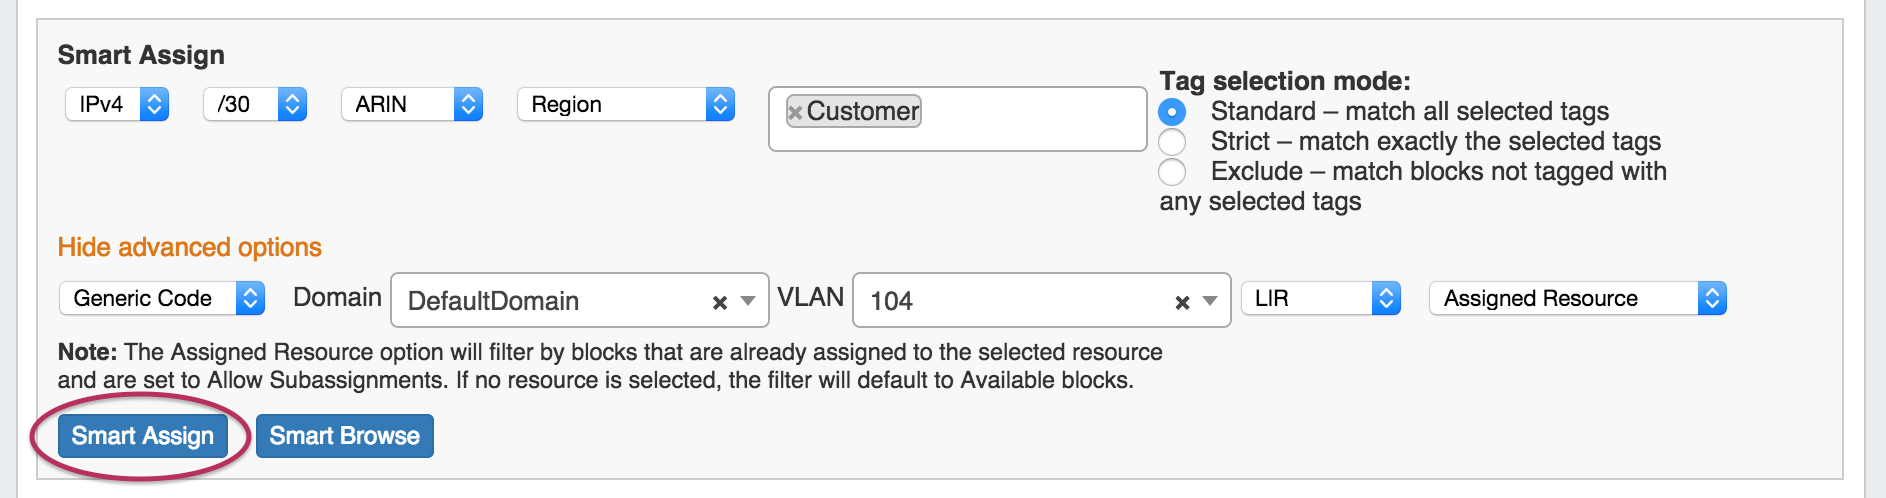The width and height of the screenshot is (1886, 498).
Task: Select Standard tag selection mode
Action: click(1172, 112)
